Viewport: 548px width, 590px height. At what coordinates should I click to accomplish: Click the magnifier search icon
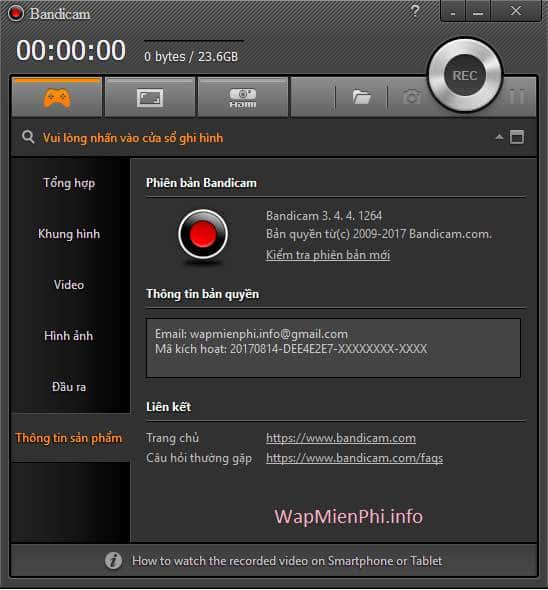tap(28, 137)
